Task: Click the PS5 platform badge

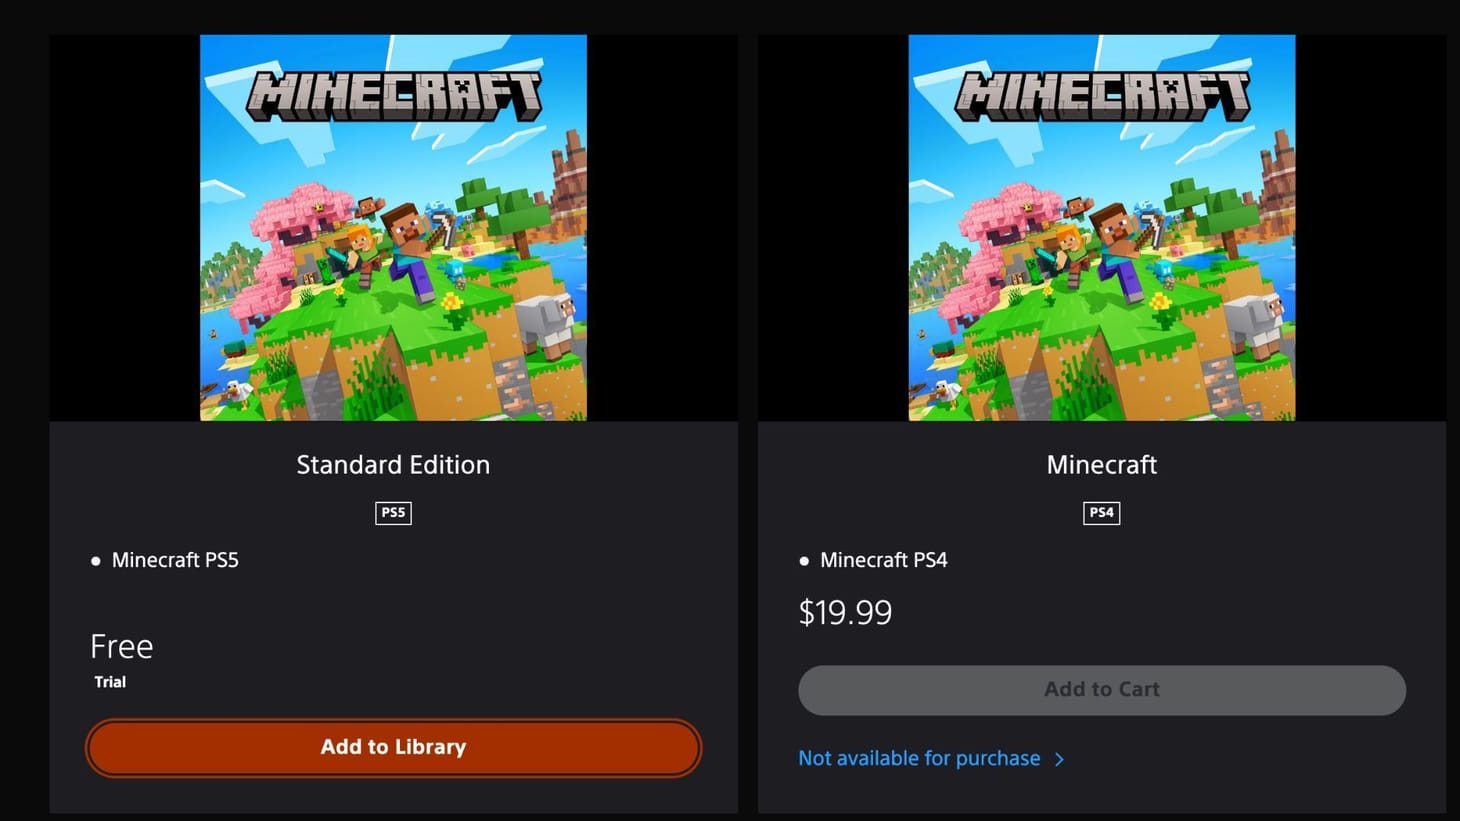Action: tap(393, 512)
